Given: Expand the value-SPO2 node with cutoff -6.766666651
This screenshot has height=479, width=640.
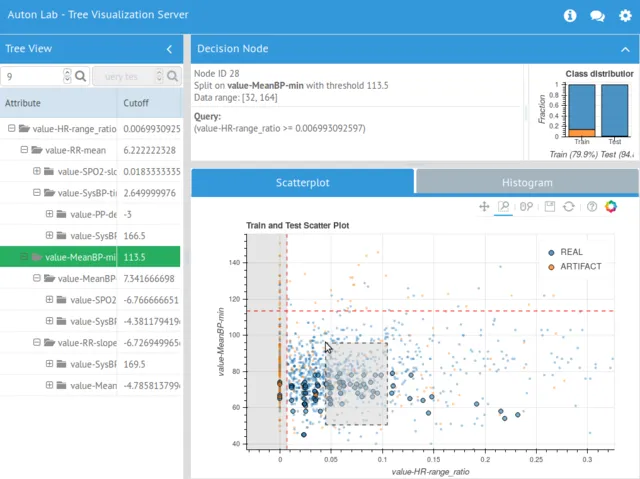Looking at the screenshot, I should tap(49, 299).
